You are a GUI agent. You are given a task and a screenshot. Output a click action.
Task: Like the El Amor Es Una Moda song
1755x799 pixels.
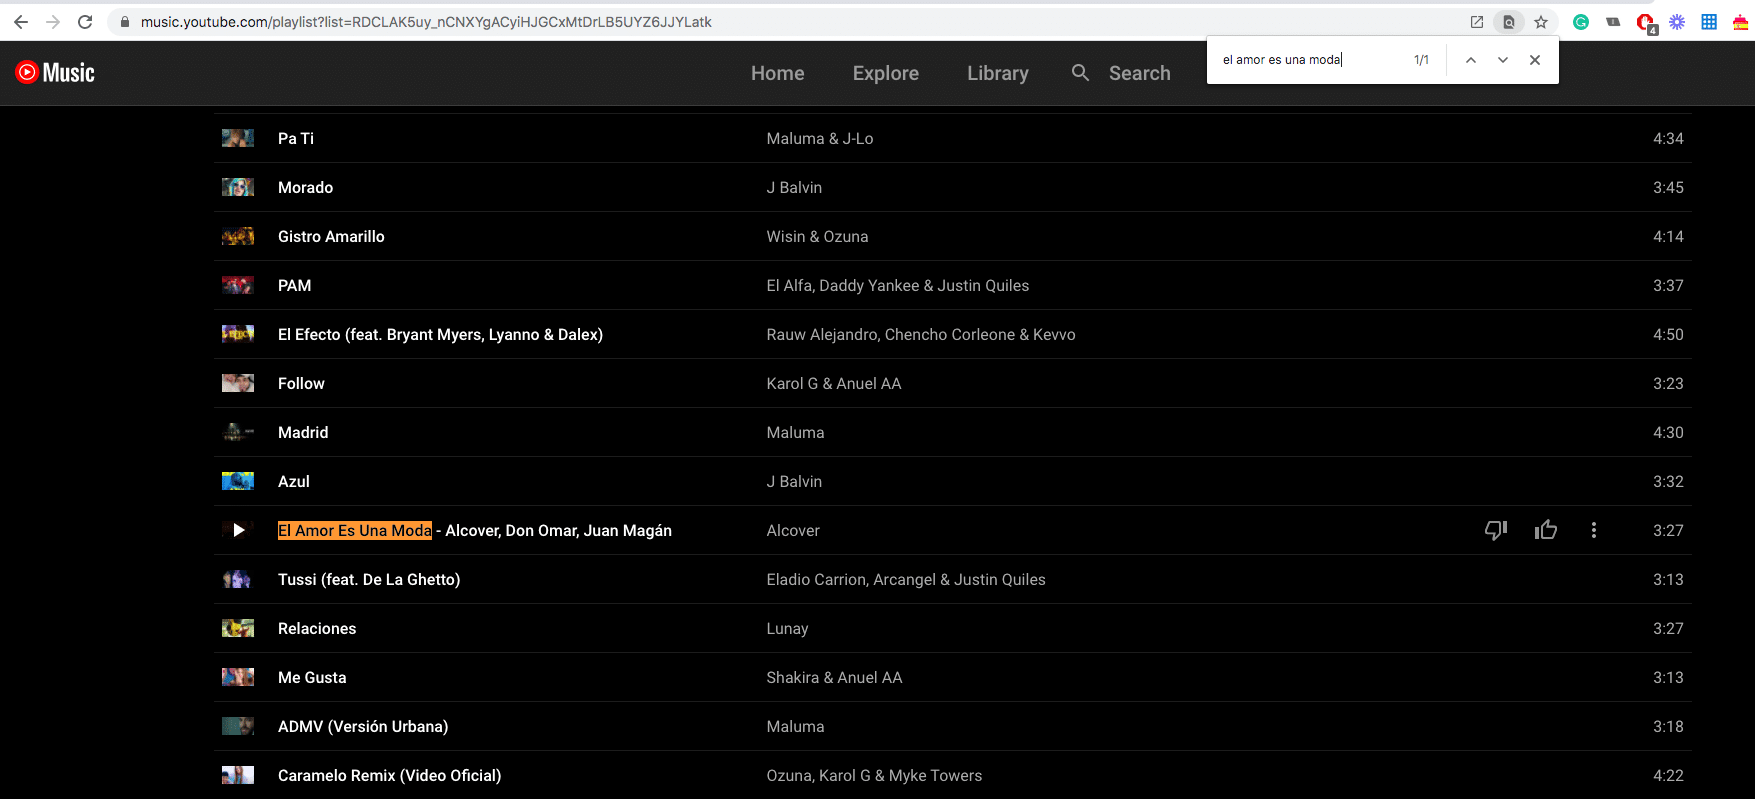(1545, 530)
